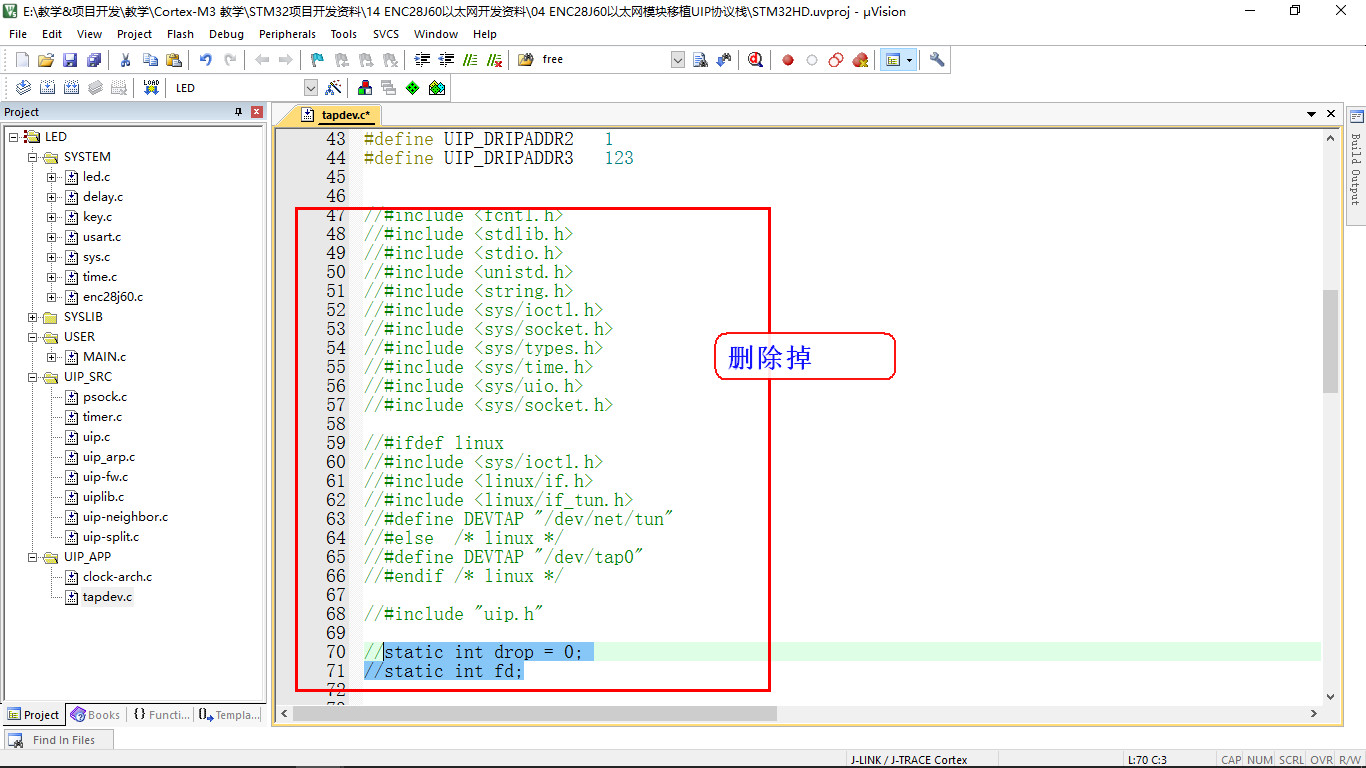Start a debug session
The width and height of the screenshot is (1366, 768).
coord(755,59)
